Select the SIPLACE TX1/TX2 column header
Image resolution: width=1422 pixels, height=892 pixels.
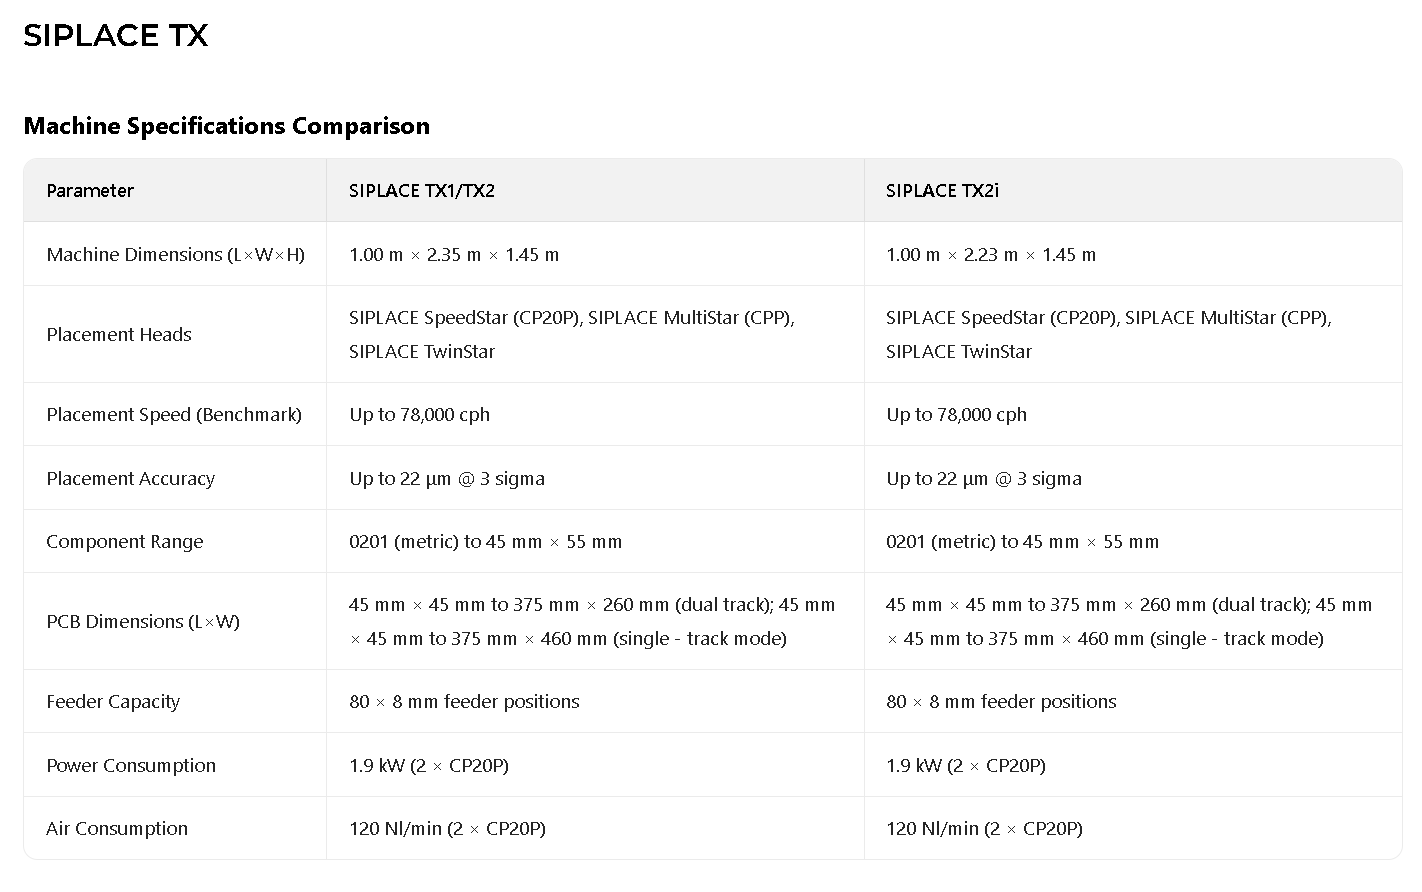tap(421, 191)
